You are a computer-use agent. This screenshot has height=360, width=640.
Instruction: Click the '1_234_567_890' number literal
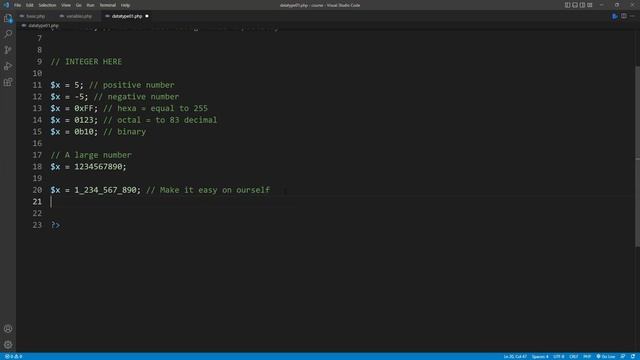click(105, 190)
